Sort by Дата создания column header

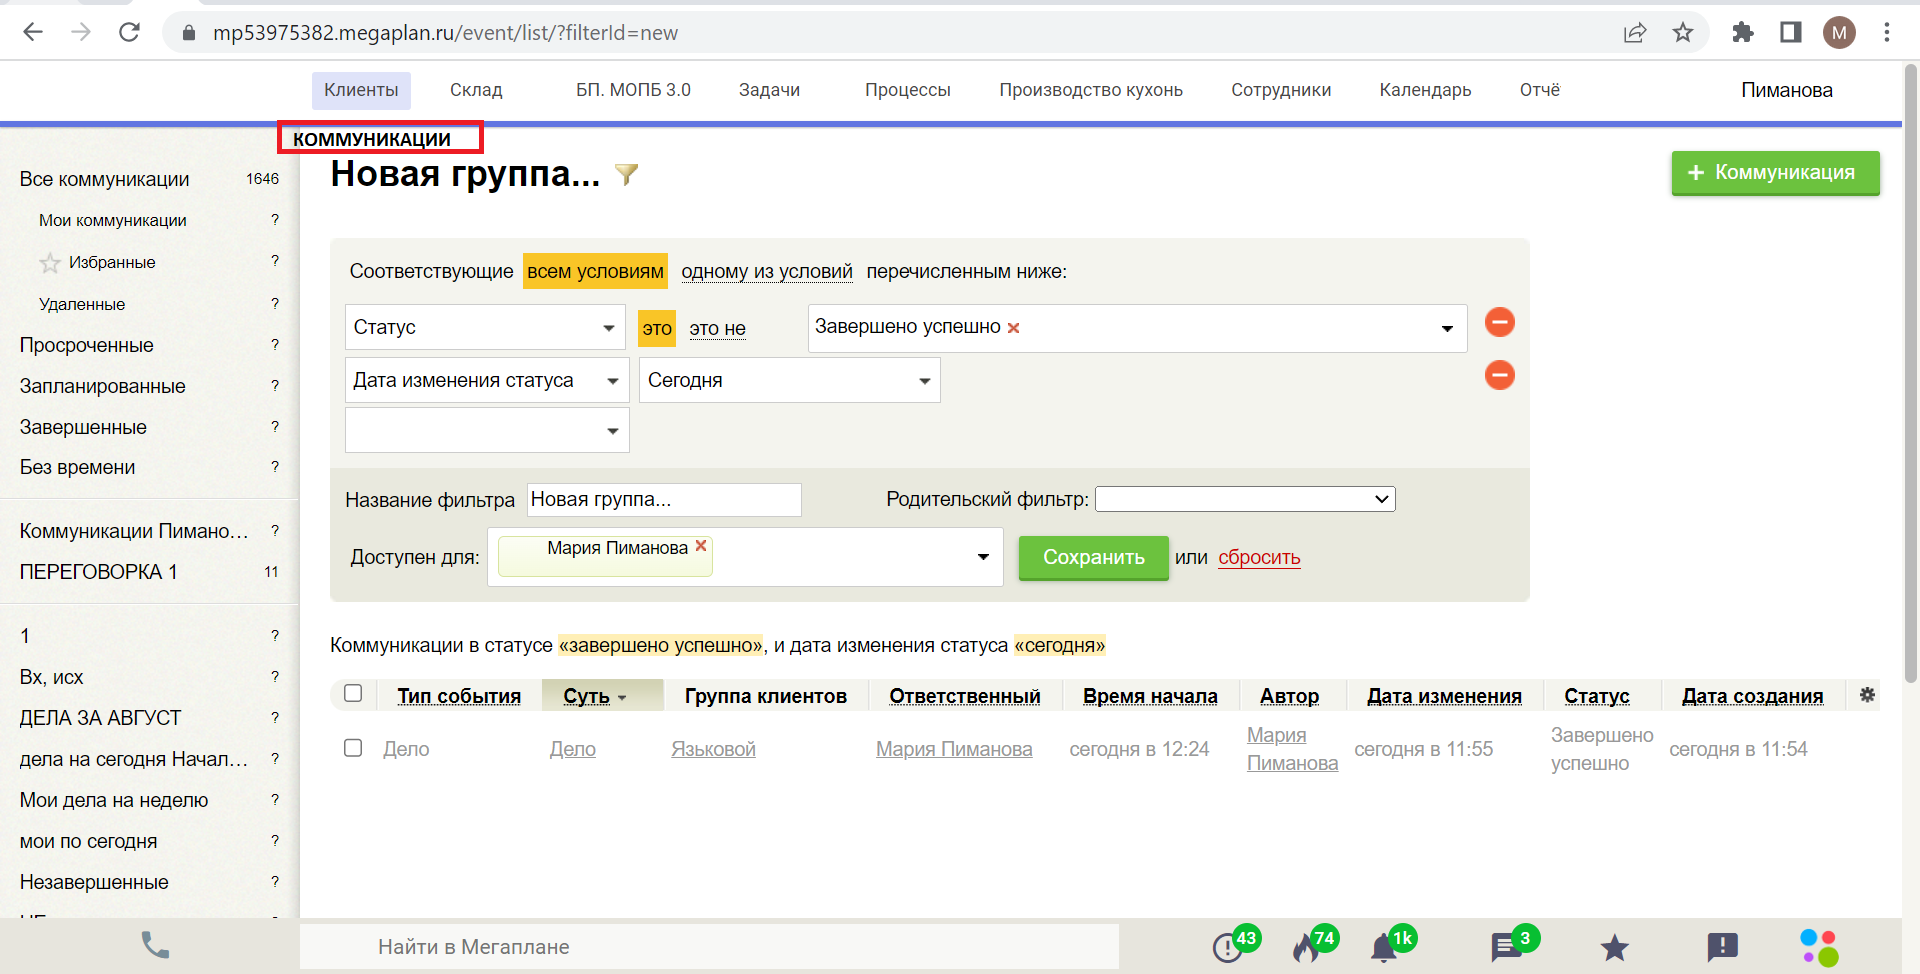tap(1752, 696)
